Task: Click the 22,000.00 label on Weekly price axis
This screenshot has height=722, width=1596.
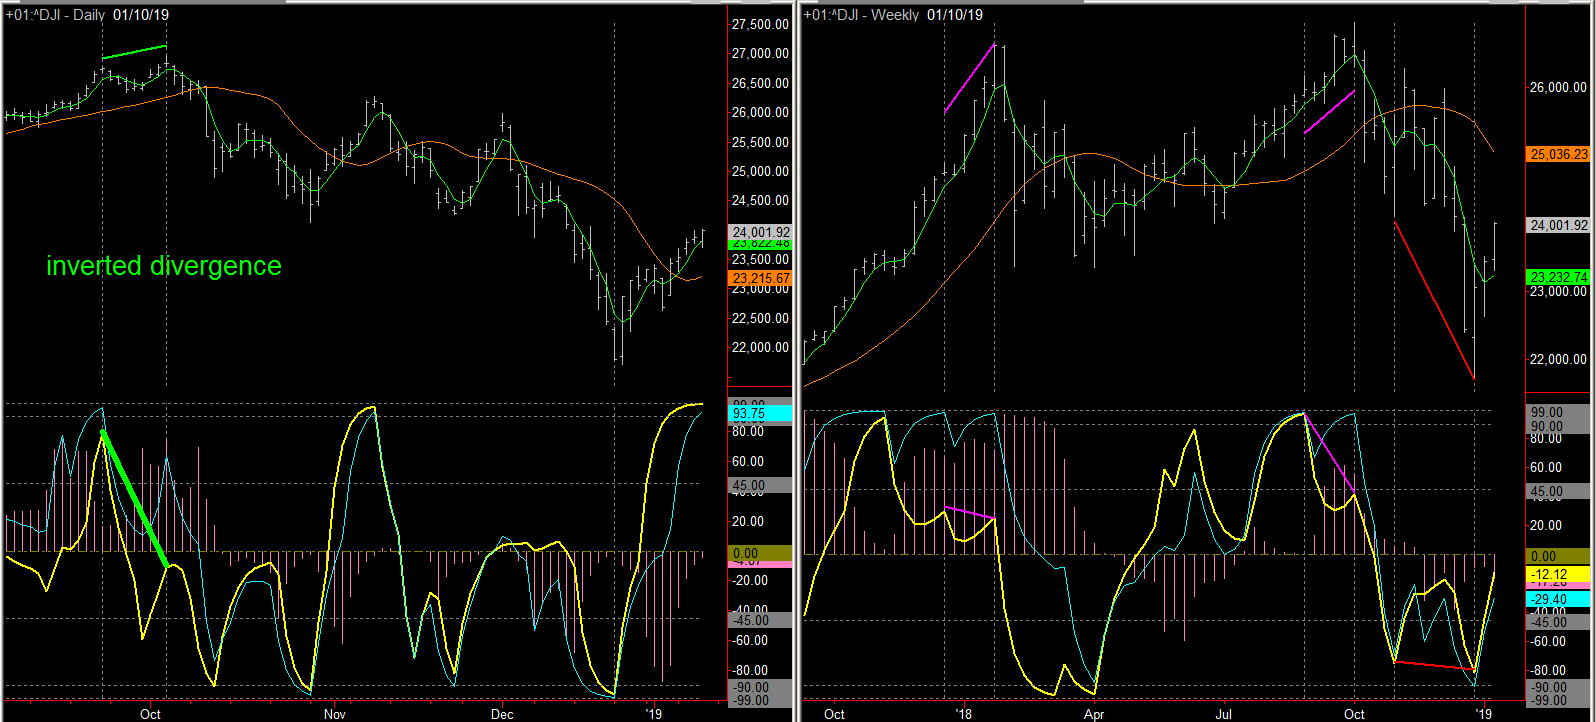Action: tap(1558, 359)
